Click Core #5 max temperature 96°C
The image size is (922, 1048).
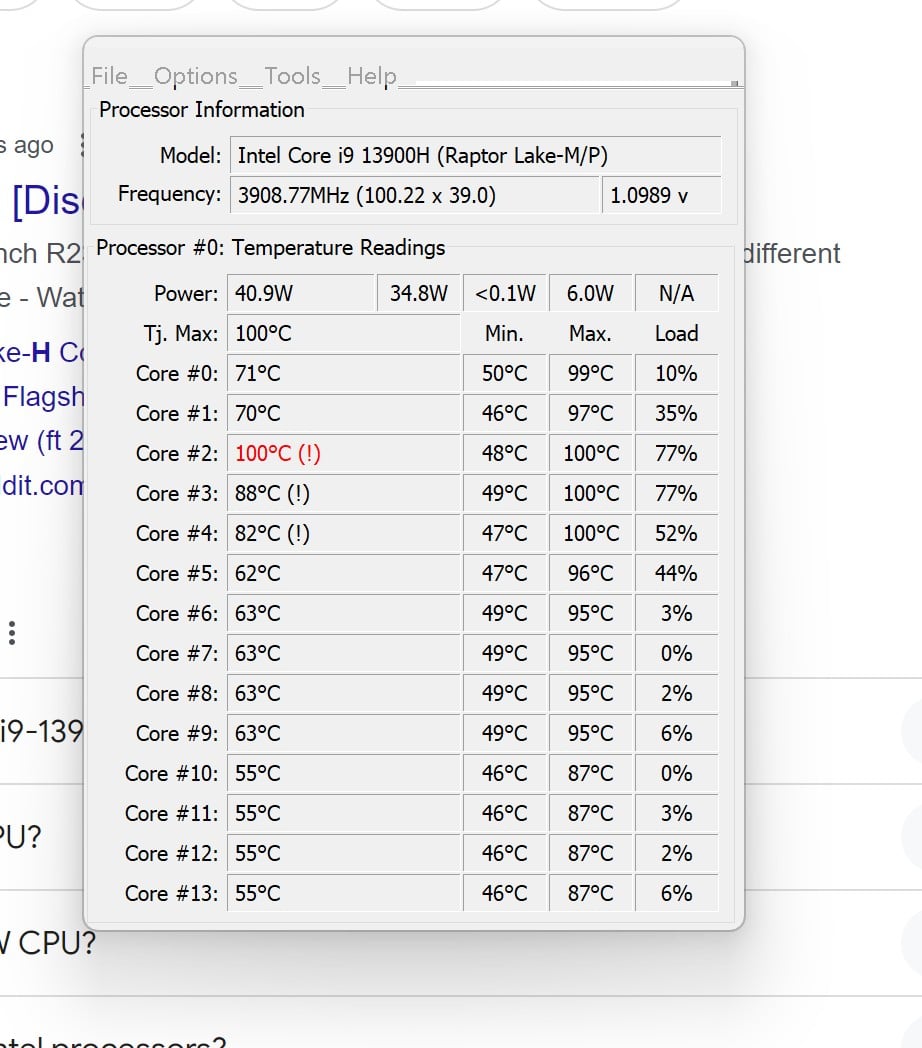(590, 573)
